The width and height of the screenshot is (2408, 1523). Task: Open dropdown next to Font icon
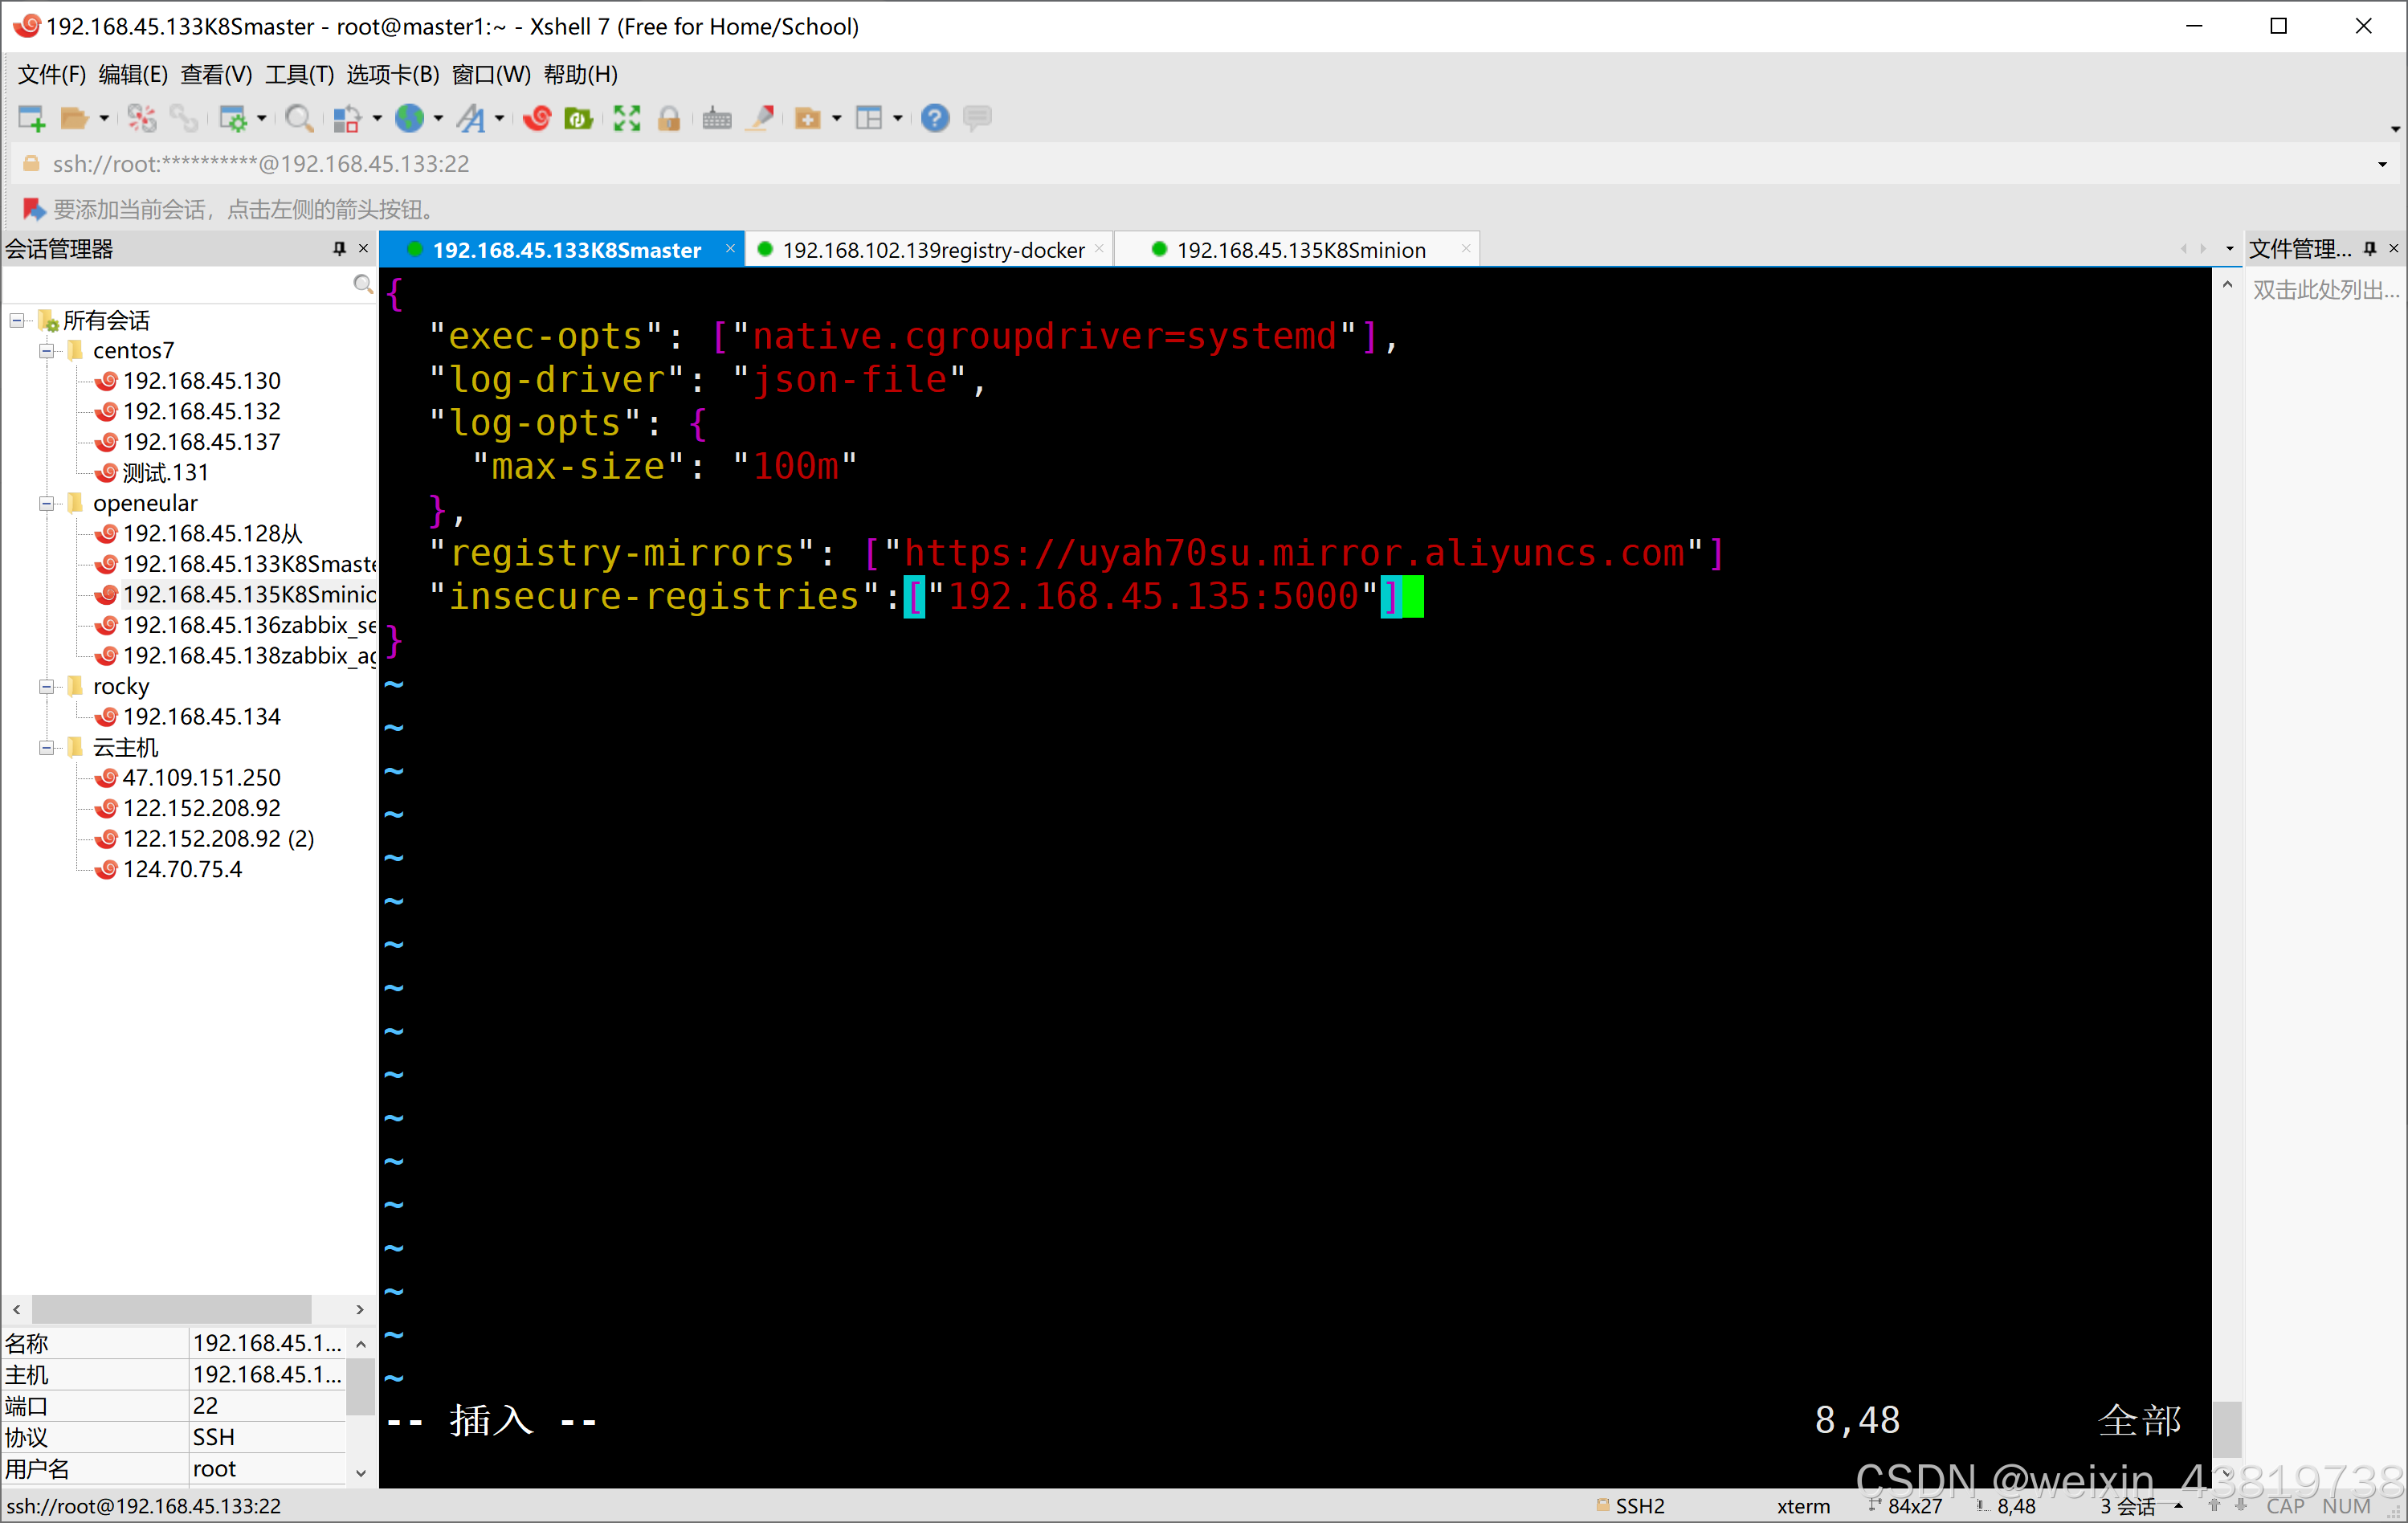click(x=499, y=118)
